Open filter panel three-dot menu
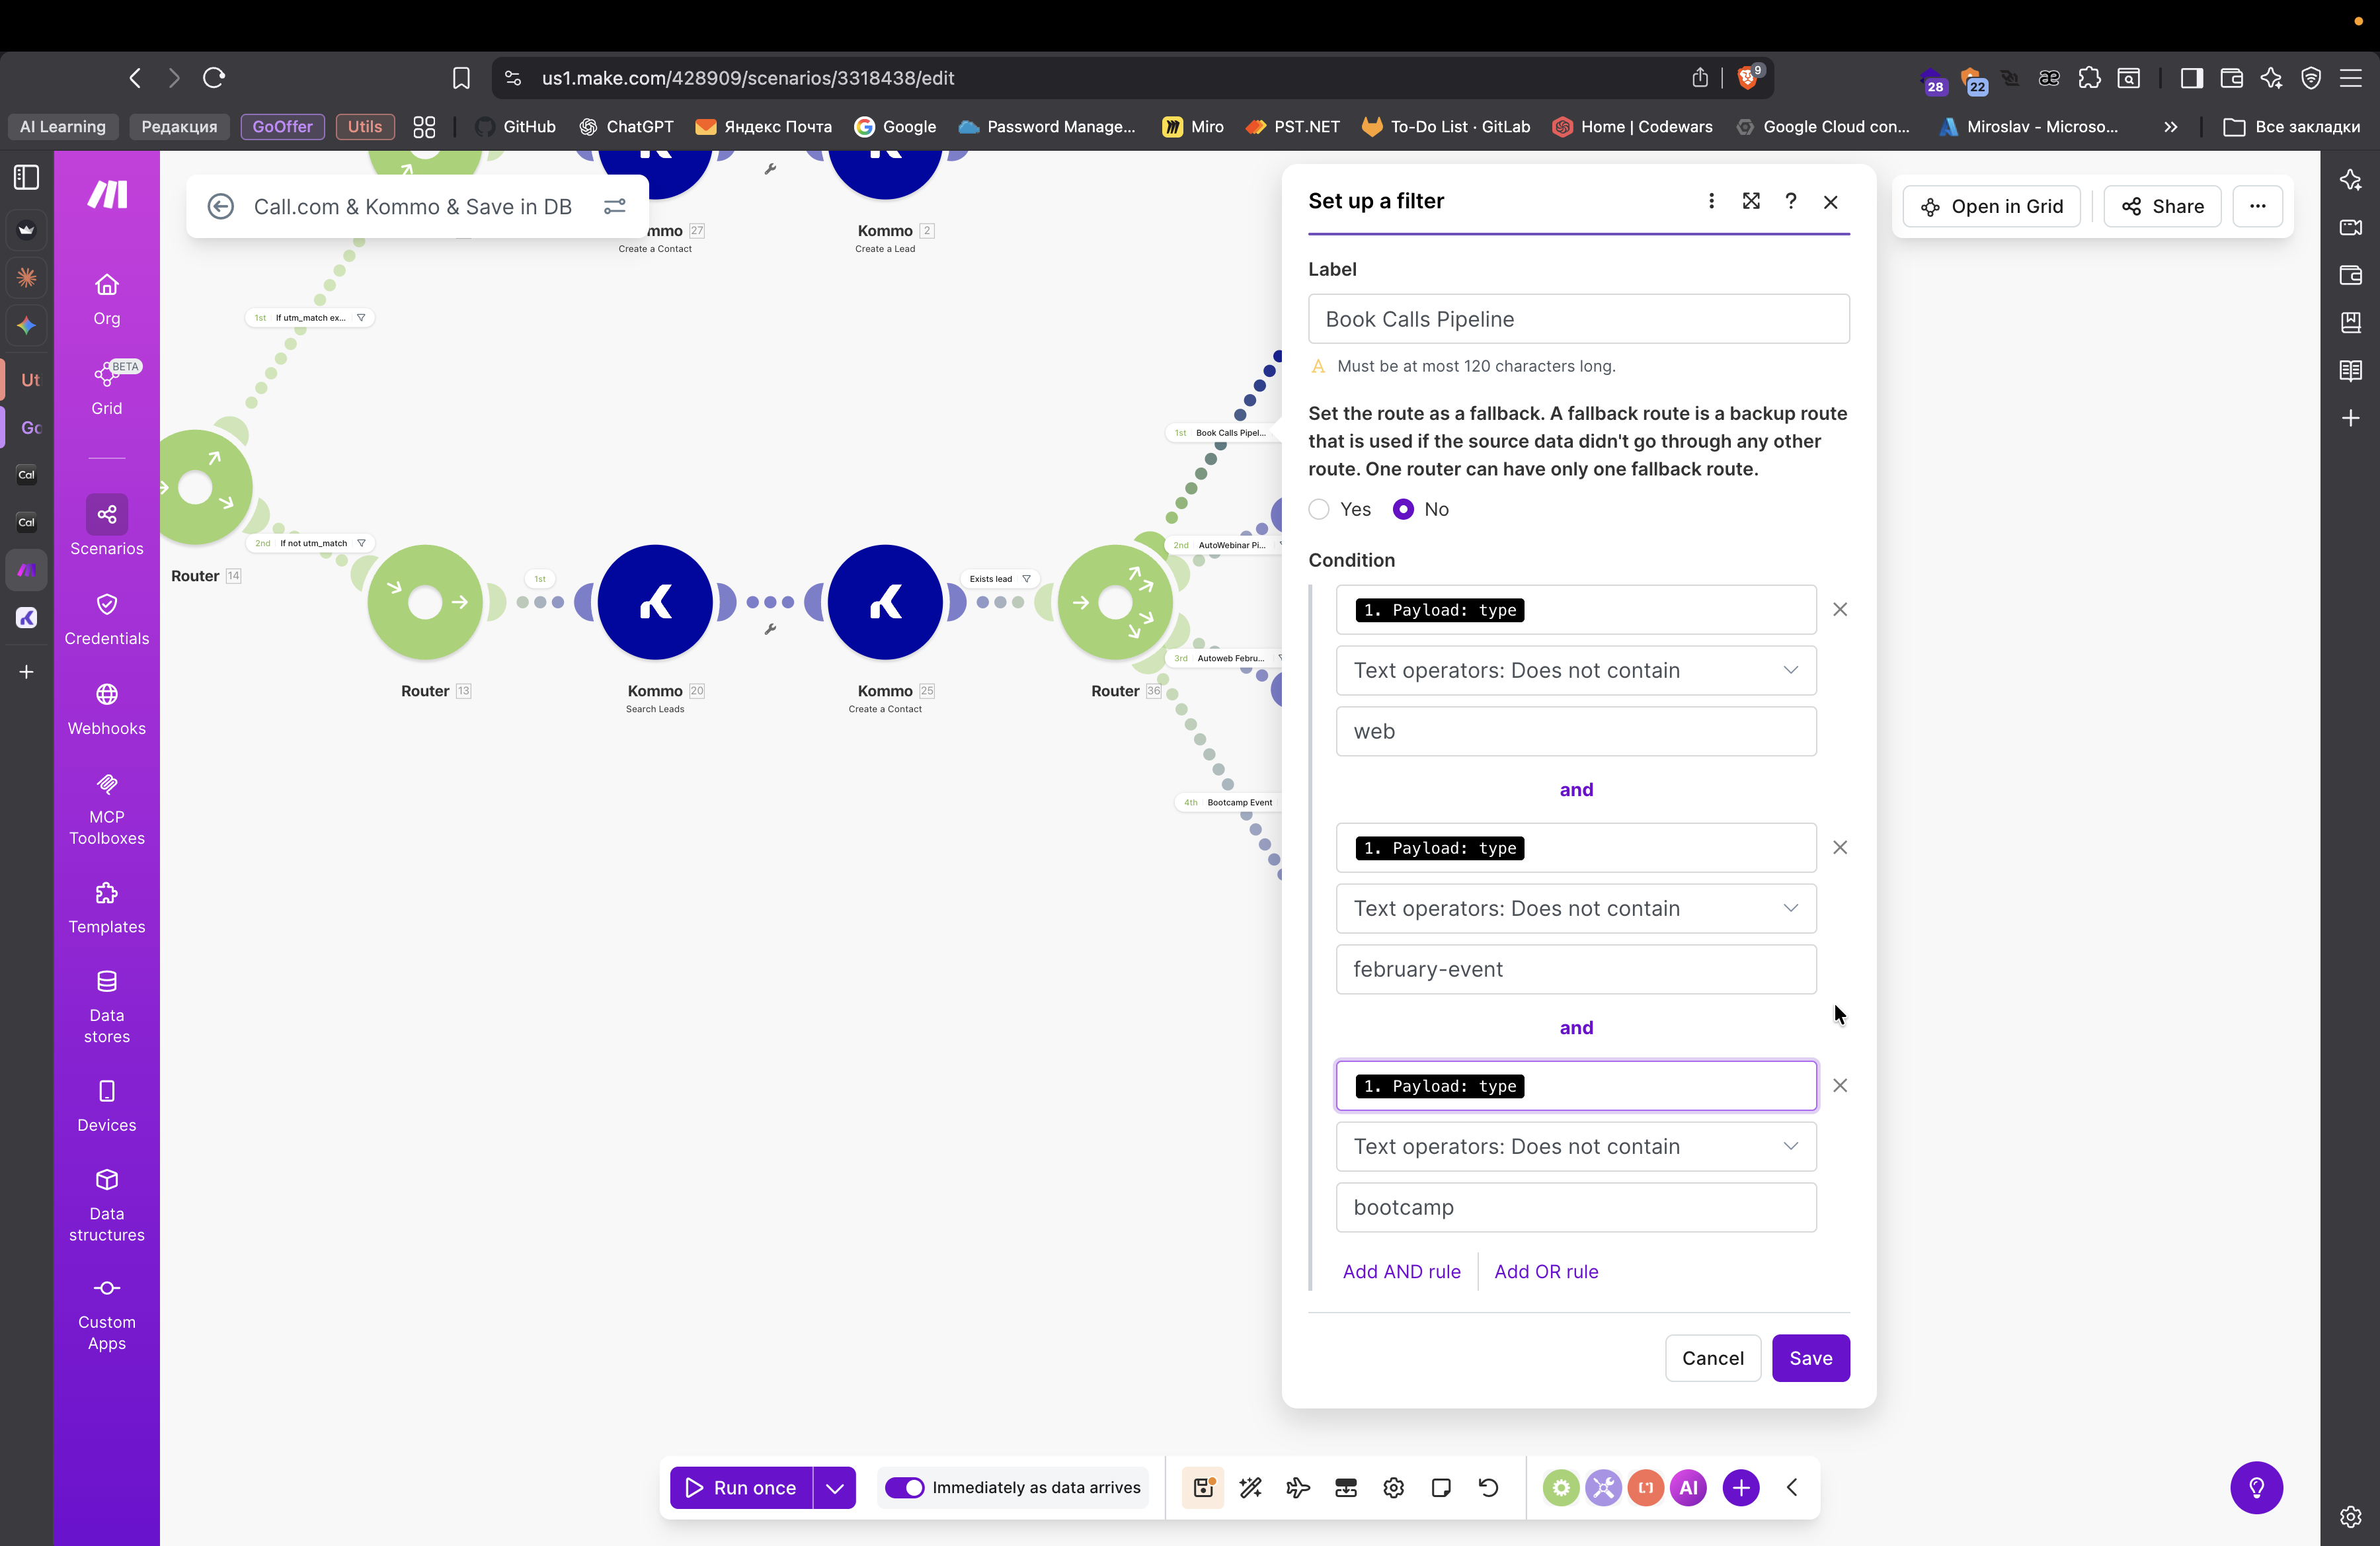2380x1546 pixels. tap(1711, 201)
